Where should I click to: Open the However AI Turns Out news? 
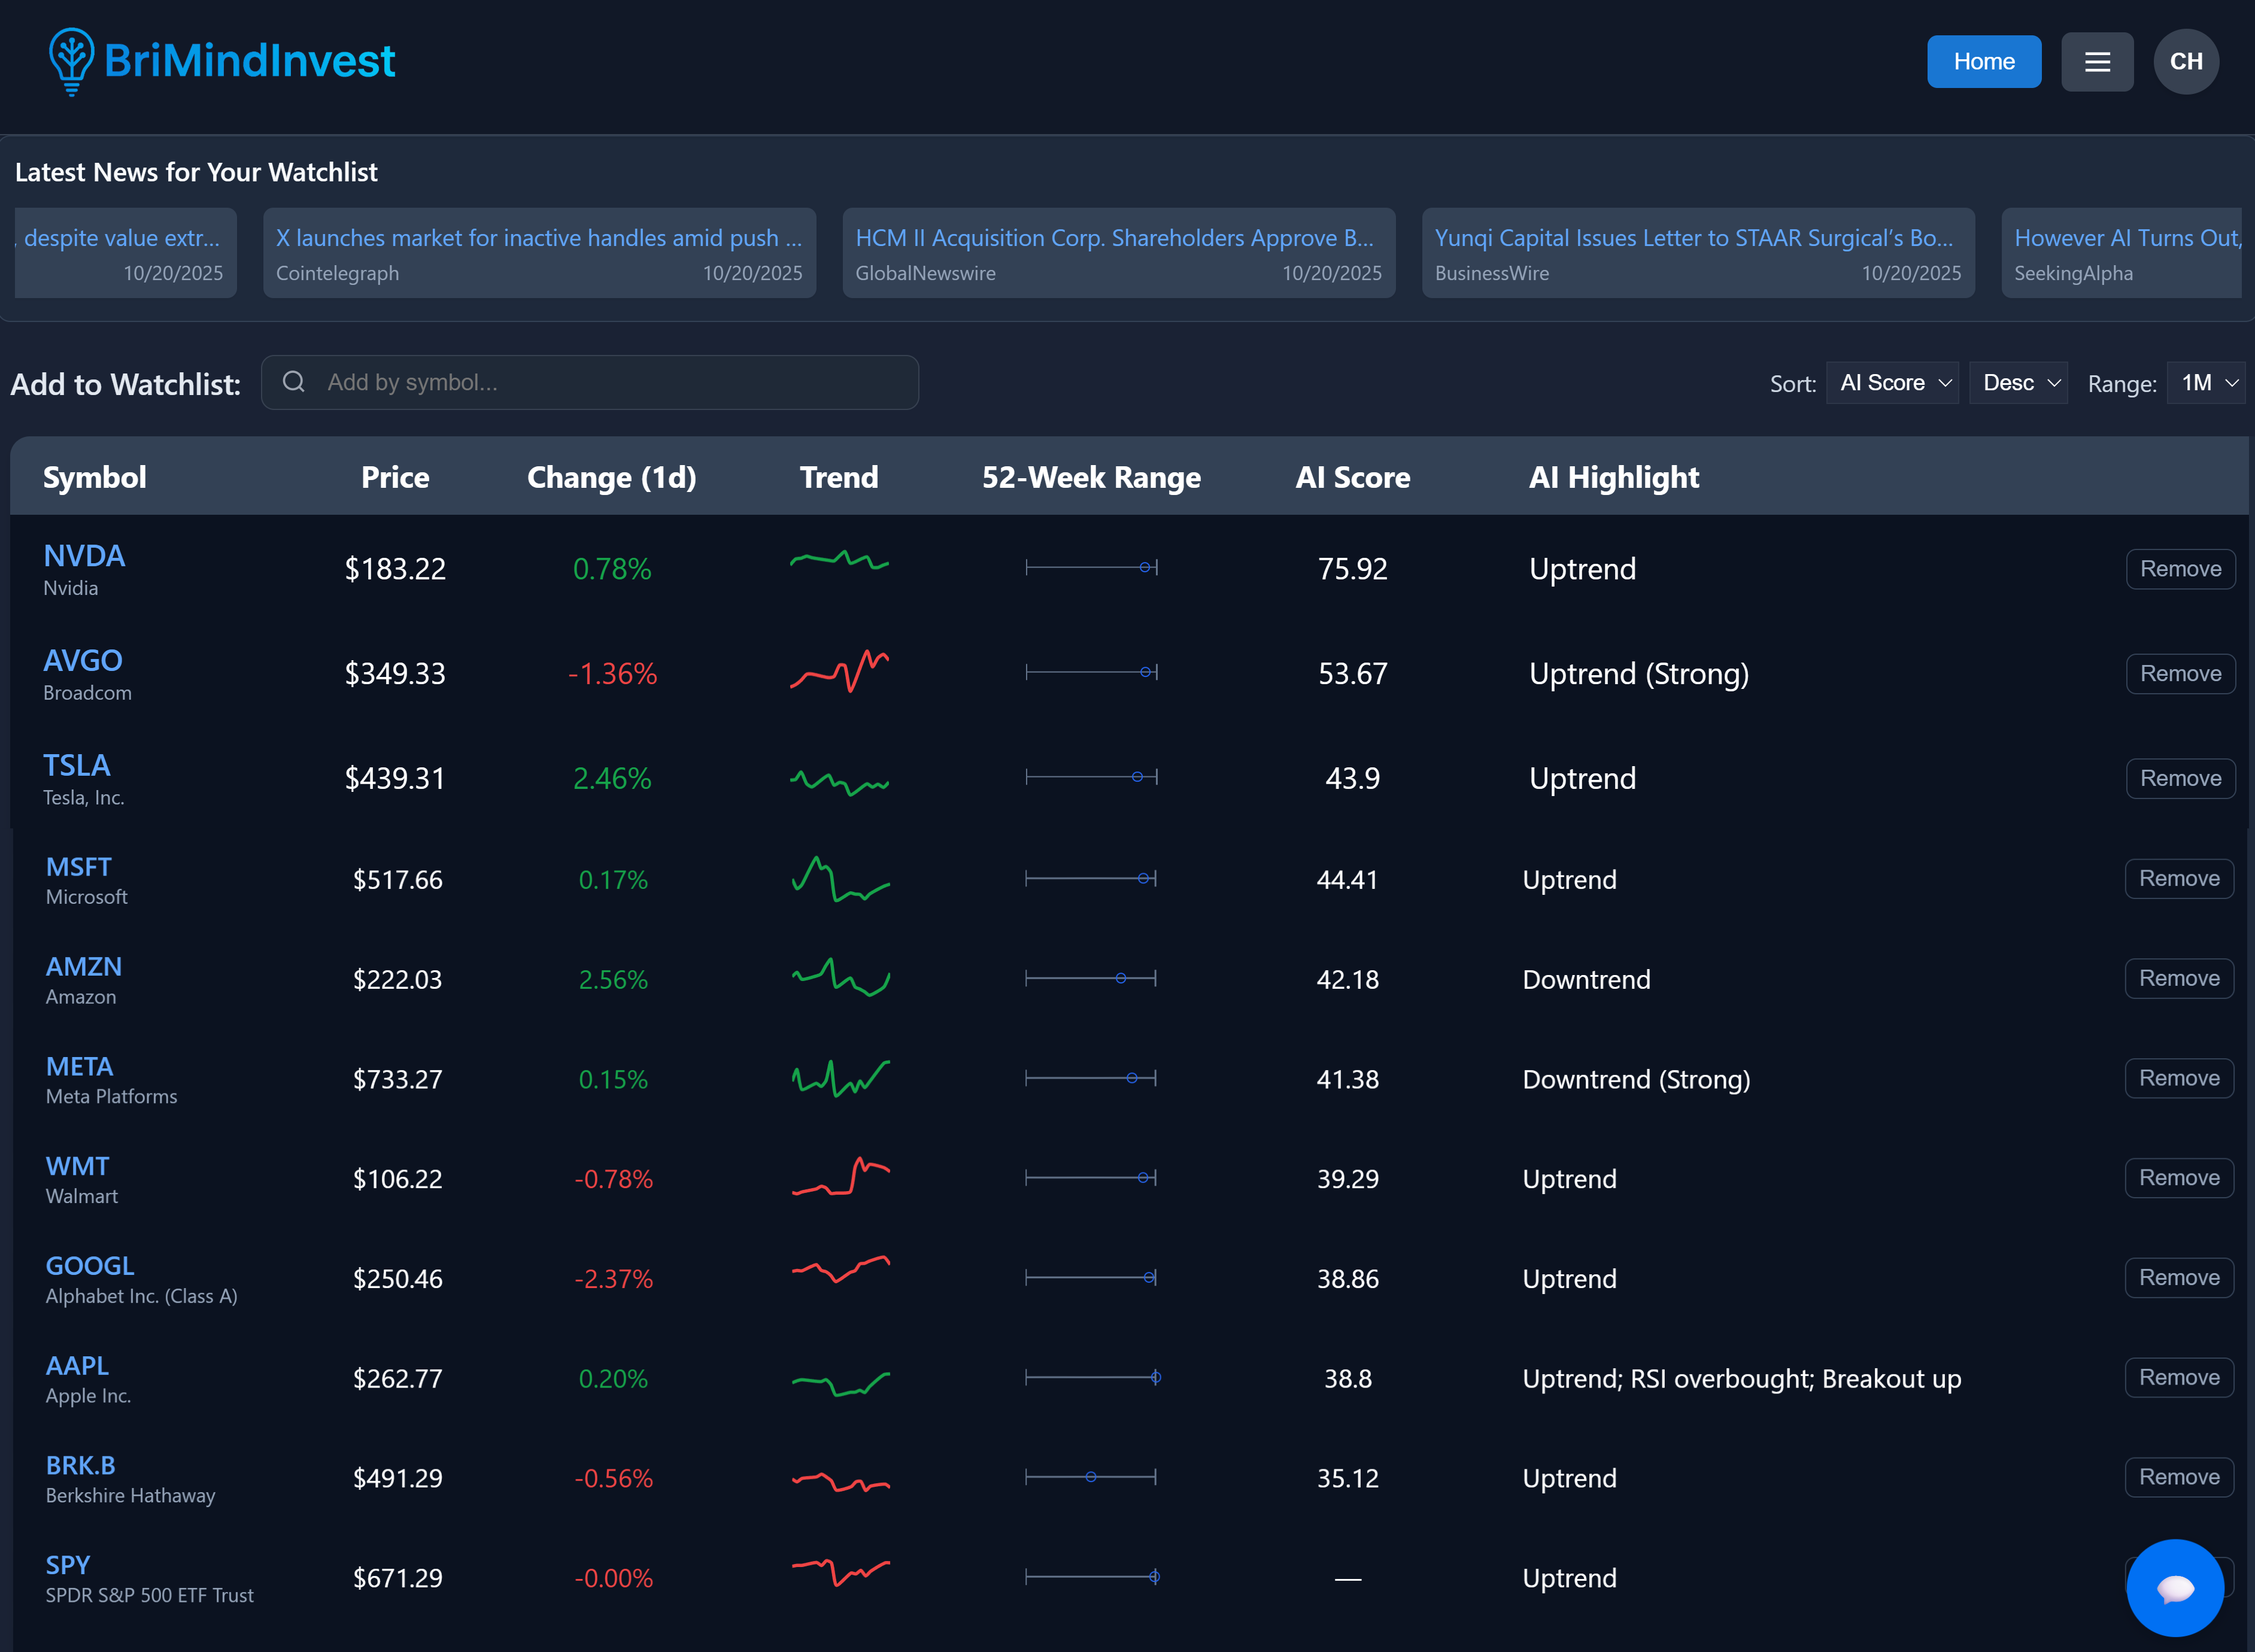coord(2121,253)
